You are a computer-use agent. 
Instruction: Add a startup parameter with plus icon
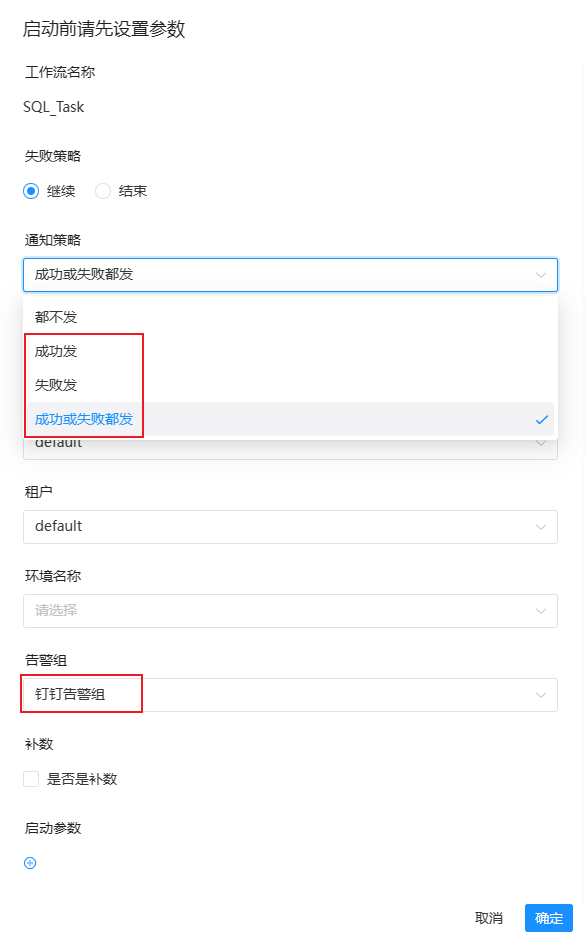30,862
